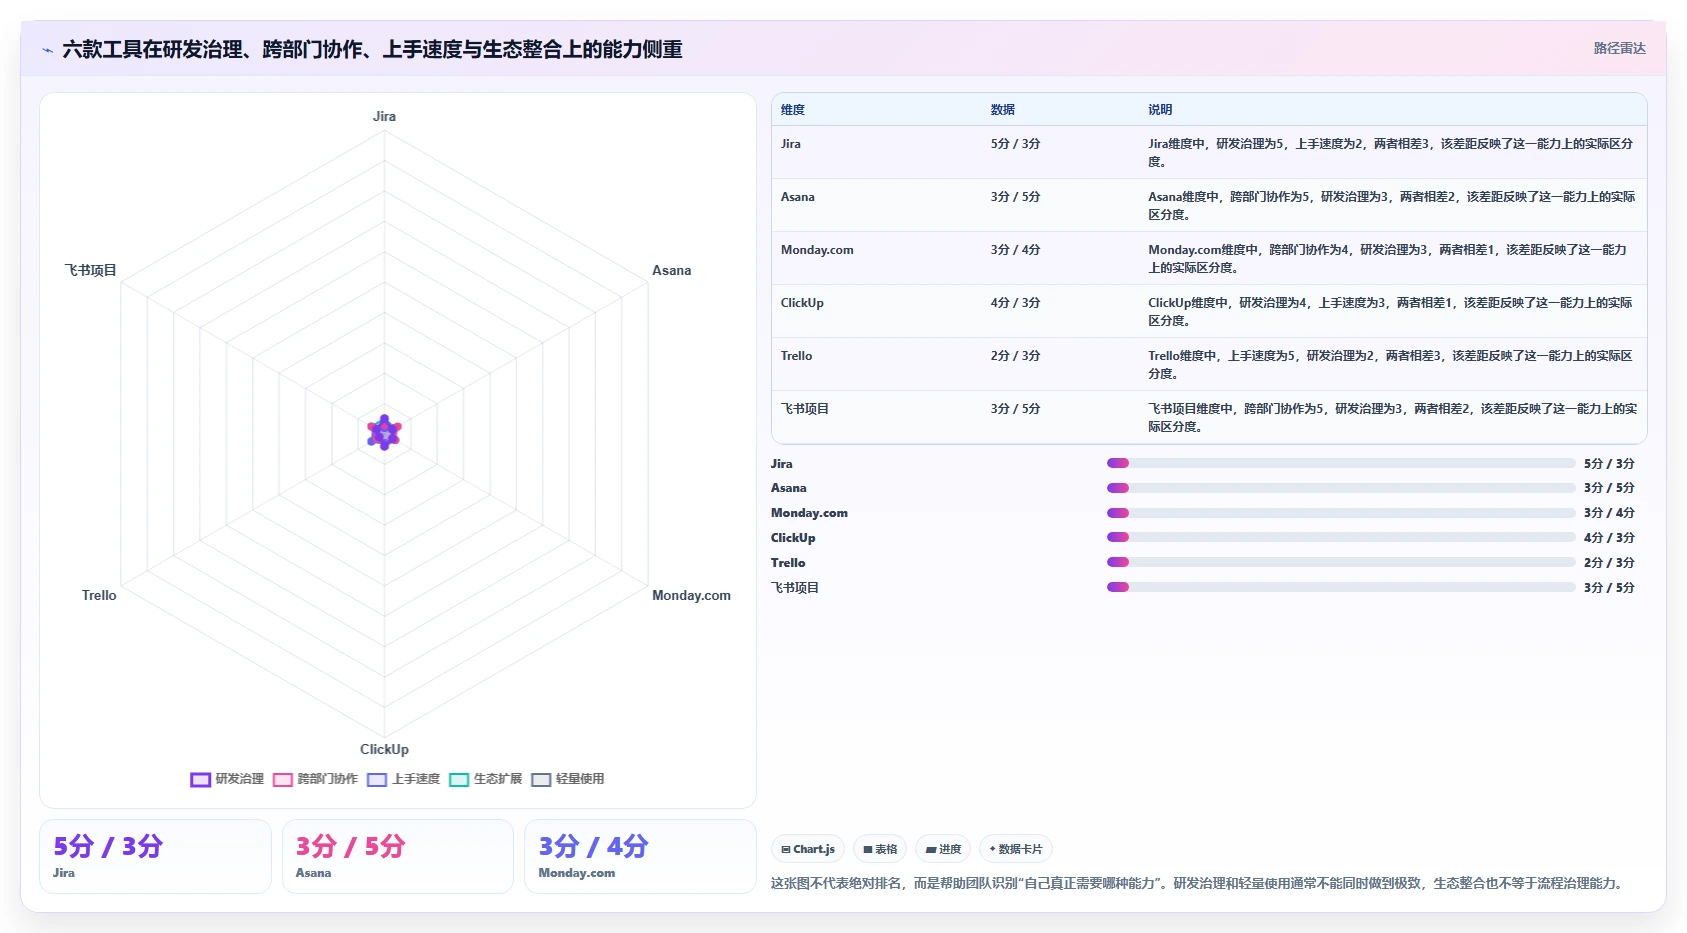
Task: Click the Trello description in the table
Action: pos(1391,365)
